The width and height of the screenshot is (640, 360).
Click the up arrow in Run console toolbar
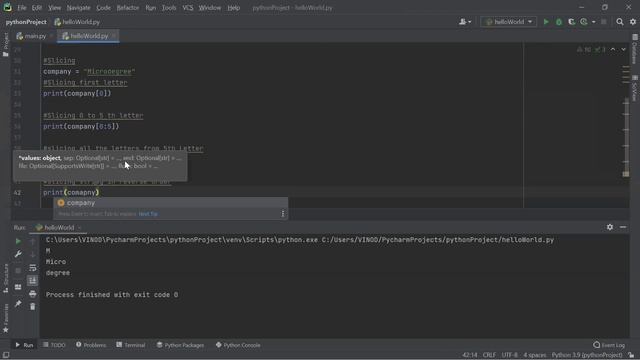tap(33, 241)
